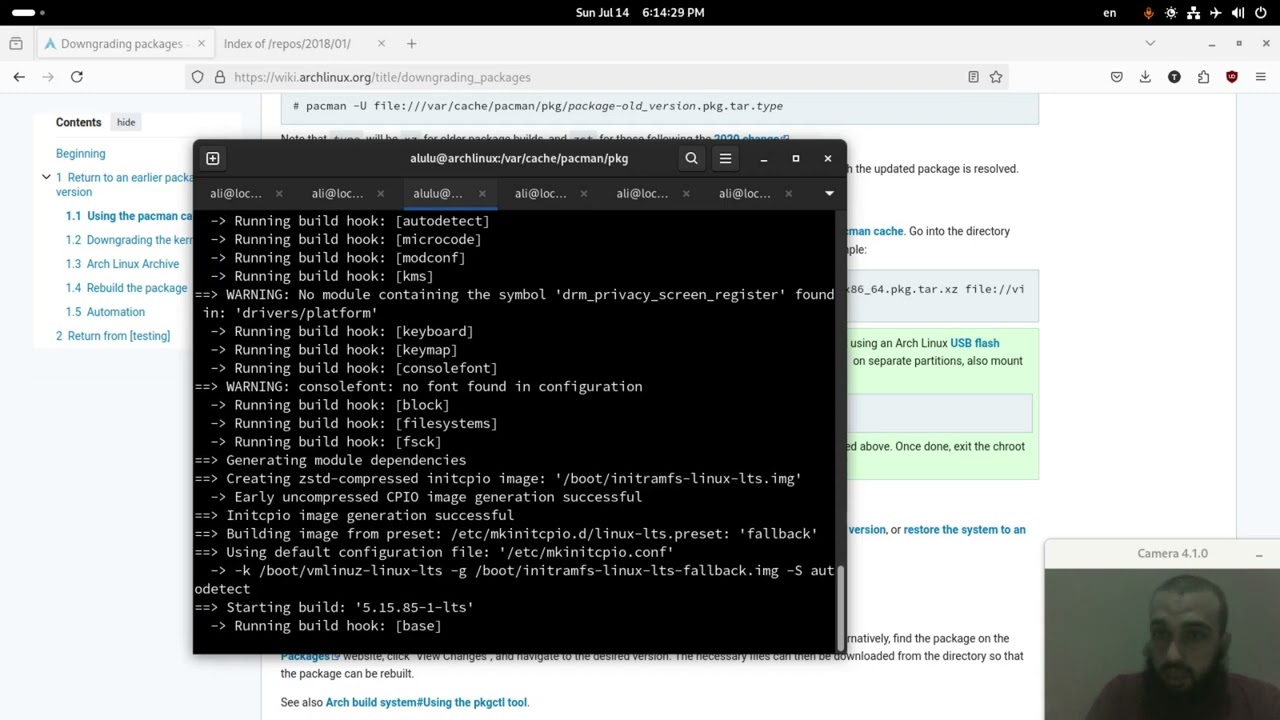Open a new terminal tab with the plus icon
The image size is (1280, 720).
[212, 158]
